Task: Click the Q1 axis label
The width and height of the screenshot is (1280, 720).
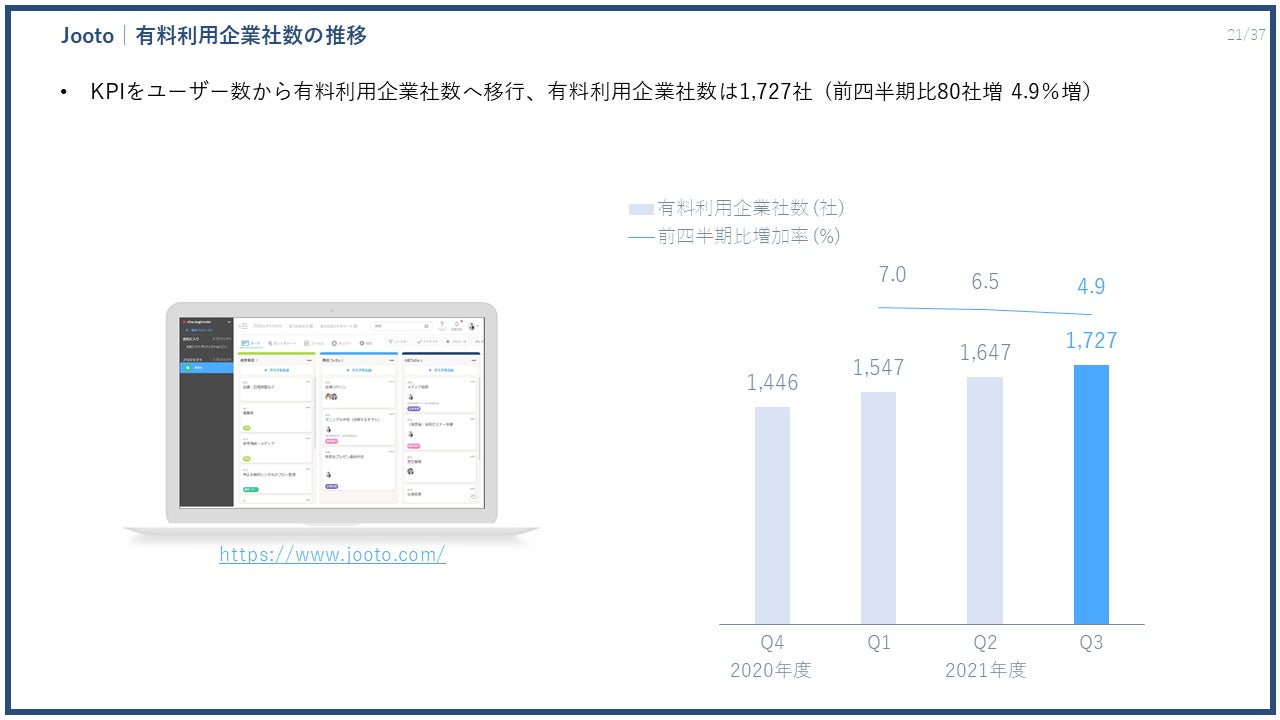Action: pyautogui.click(x=878, y=642)
